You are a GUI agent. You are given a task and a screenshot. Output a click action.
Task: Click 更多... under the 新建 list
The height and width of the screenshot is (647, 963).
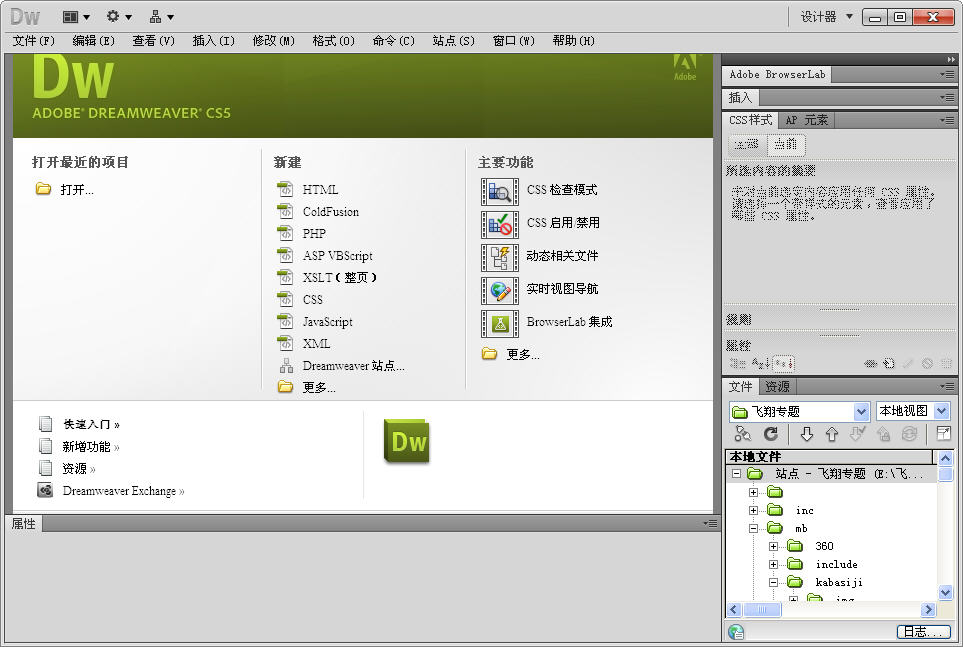coord(319,388)
